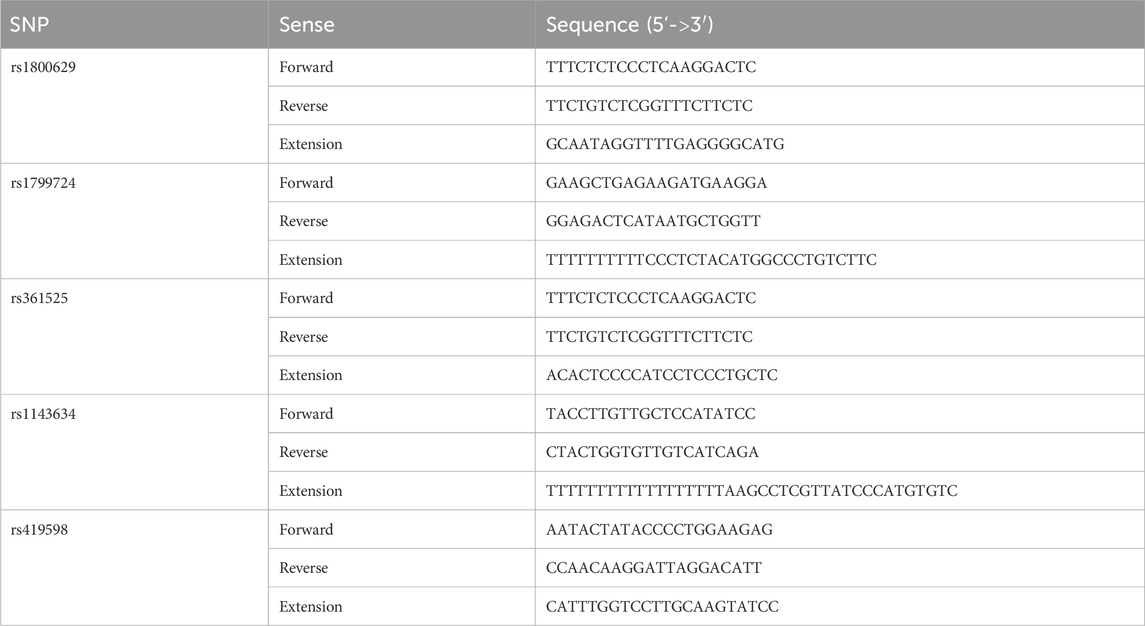Click sequence GAAGCTGAGAAGATGAAGGA
This screenshot has width=1145, height=626.
(x=656, y=183)
